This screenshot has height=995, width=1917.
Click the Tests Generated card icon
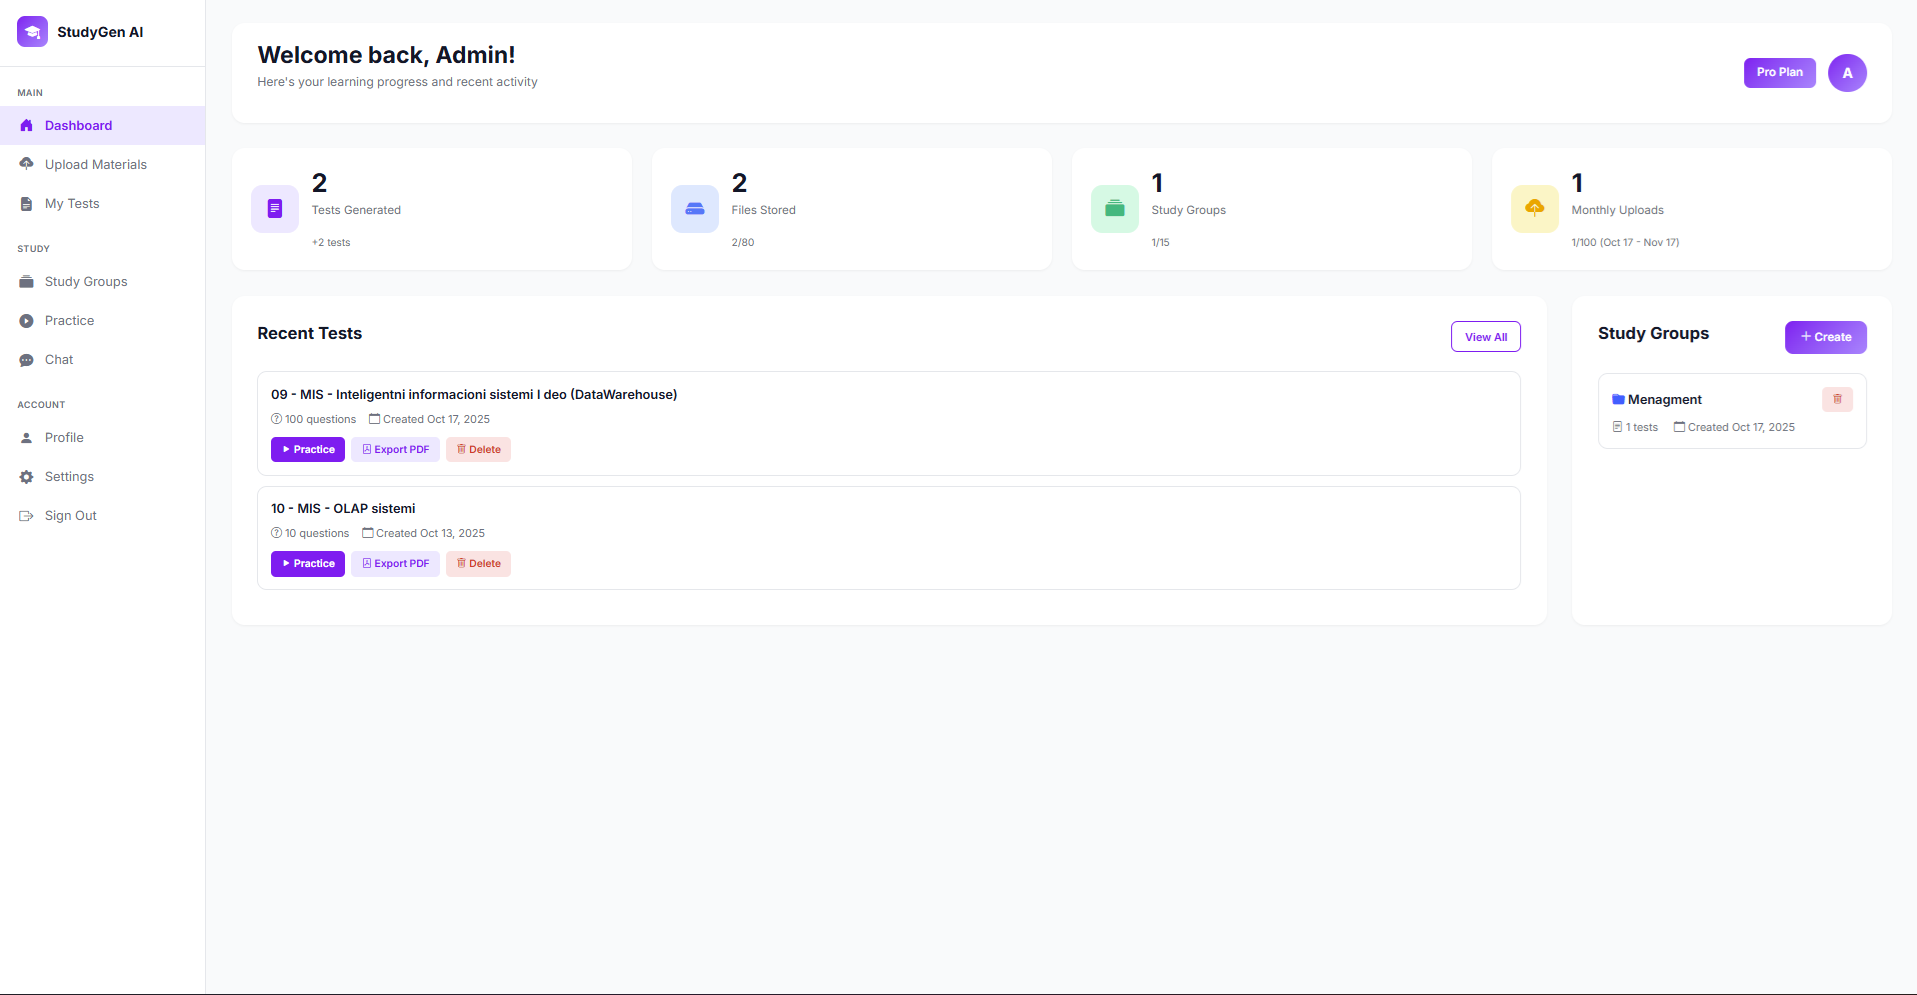(275, 208)
